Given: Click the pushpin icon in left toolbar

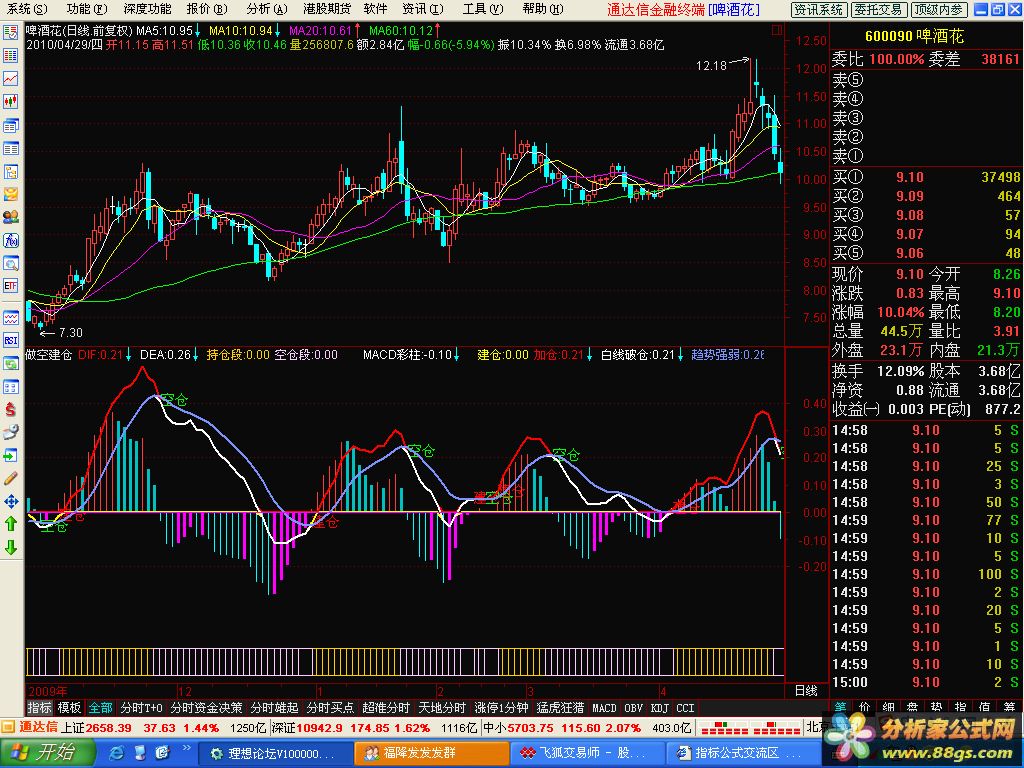Looking at the screenshot, I should (x=10, y=432).
